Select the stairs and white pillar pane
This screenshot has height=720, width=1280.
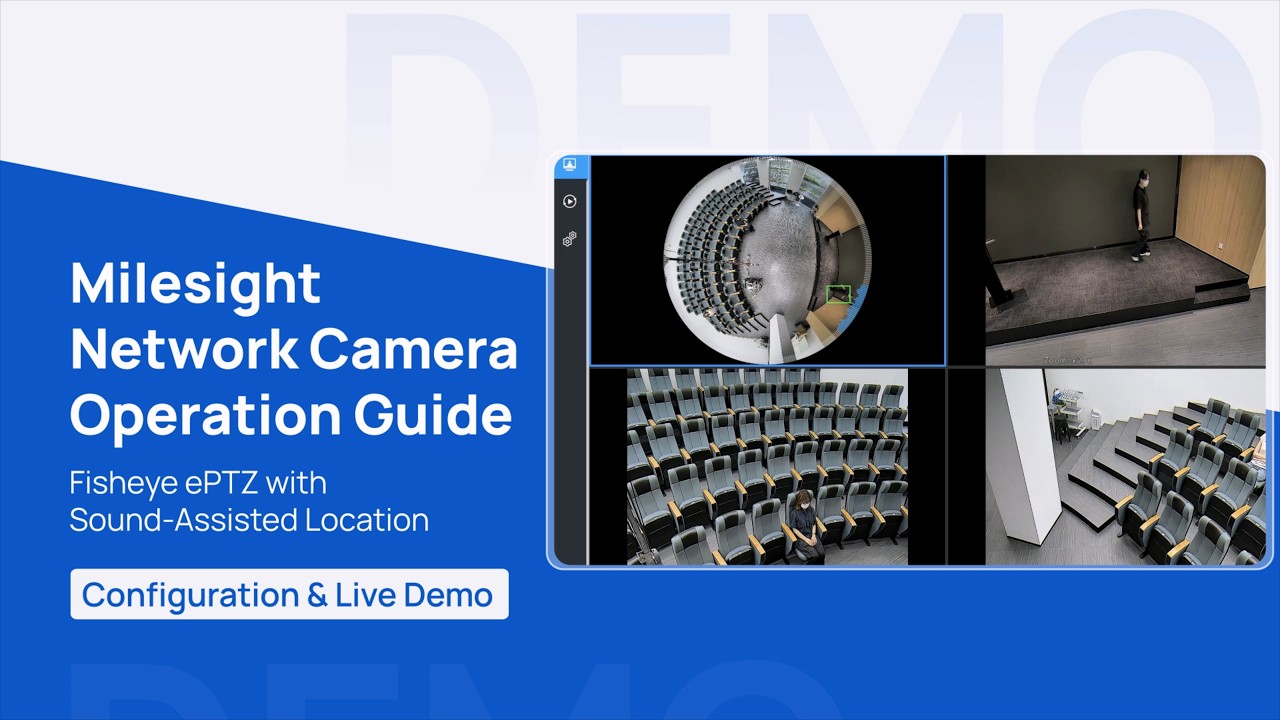[1106, 467]
